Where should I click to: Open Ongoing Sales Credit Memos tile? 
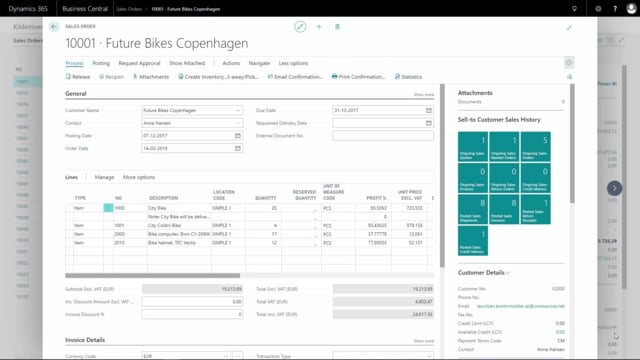tap(536, 178)
